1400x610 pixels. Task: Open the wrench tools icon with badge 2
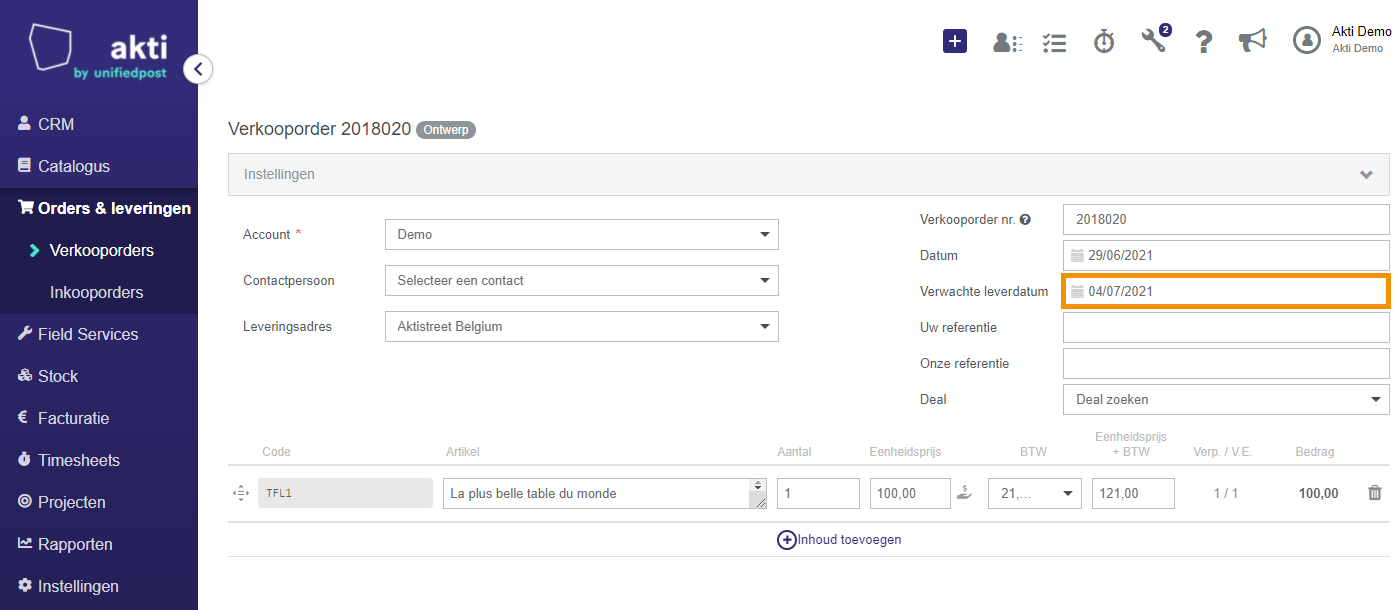1155,40
